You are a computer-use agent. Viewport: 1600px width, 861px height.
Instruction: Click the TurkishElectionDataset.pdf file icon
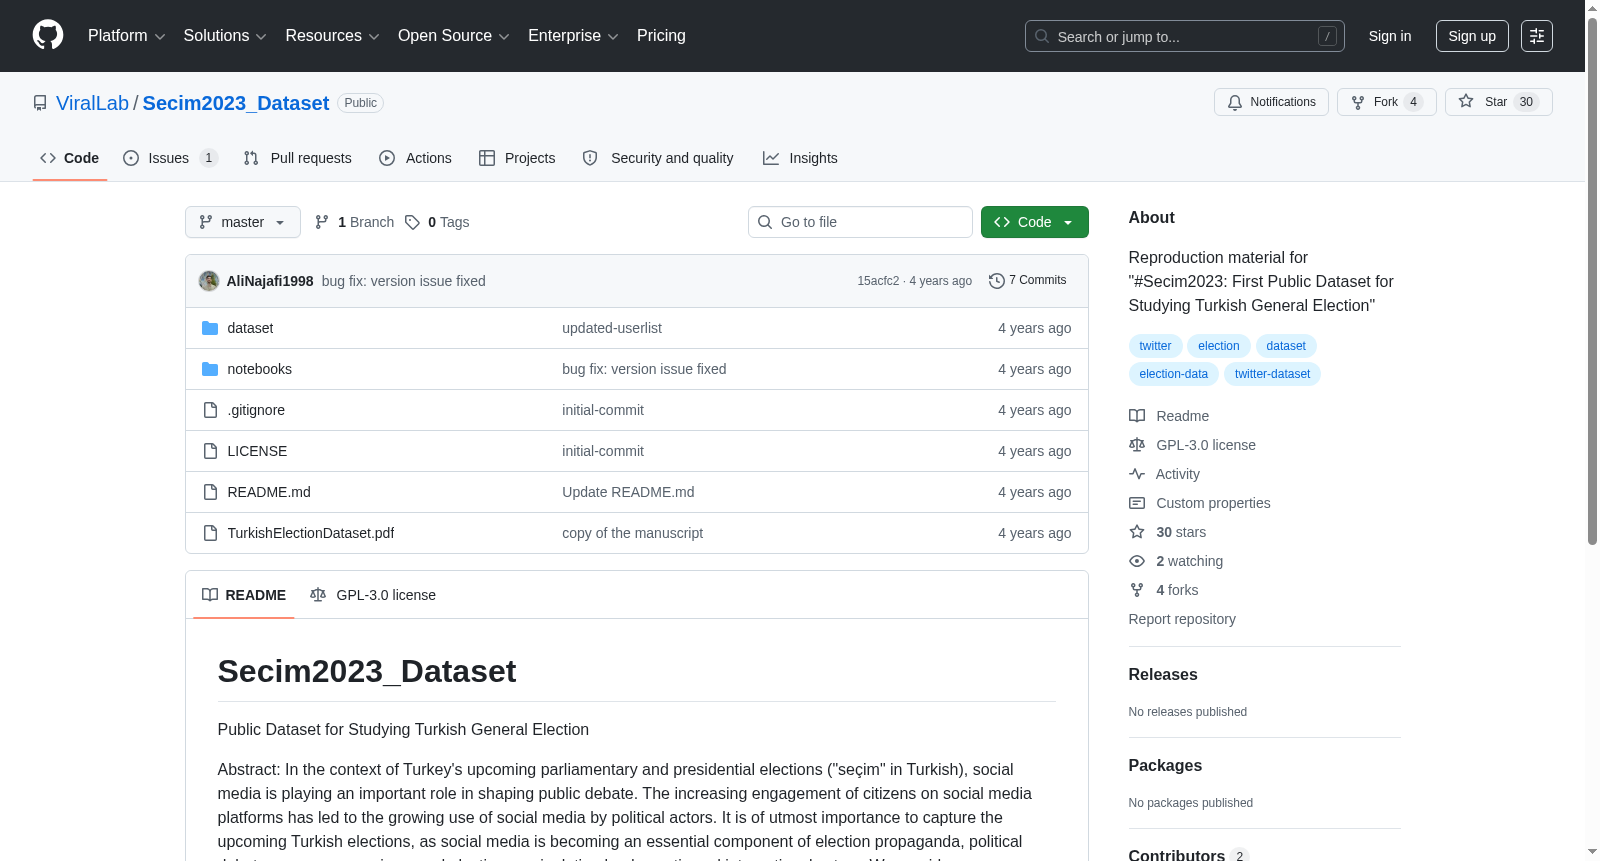click(210, 533)
